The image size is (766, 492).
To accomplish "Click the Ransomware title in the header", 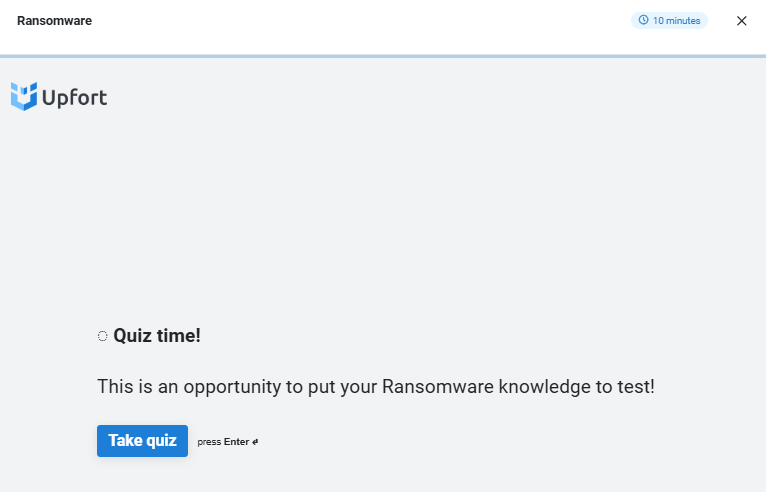I will (54, 21).
